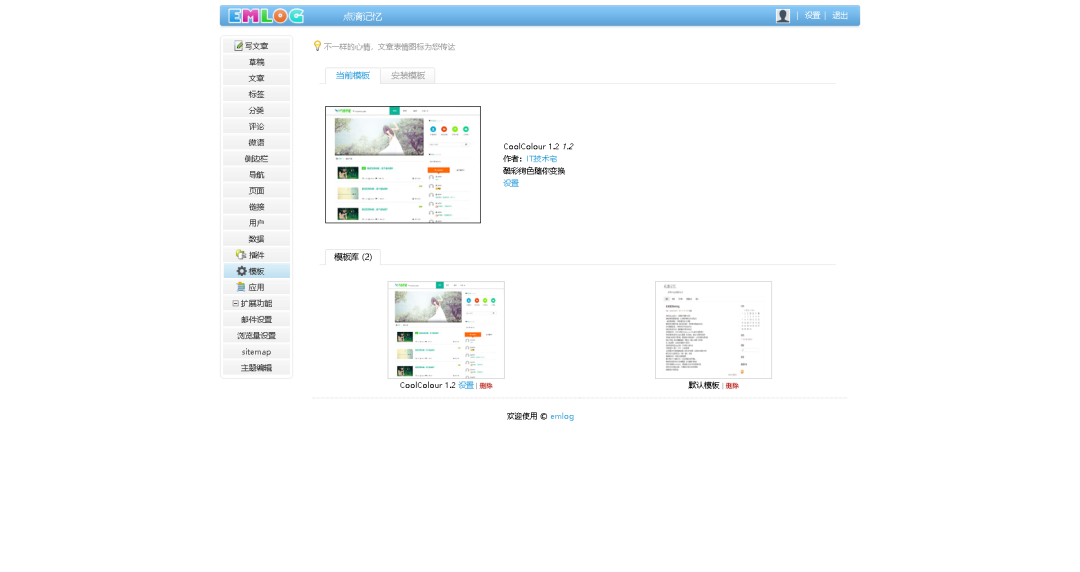Open the 模板库 (2) tab
Screen dimensions: 1080x572
tap(352, 257)
